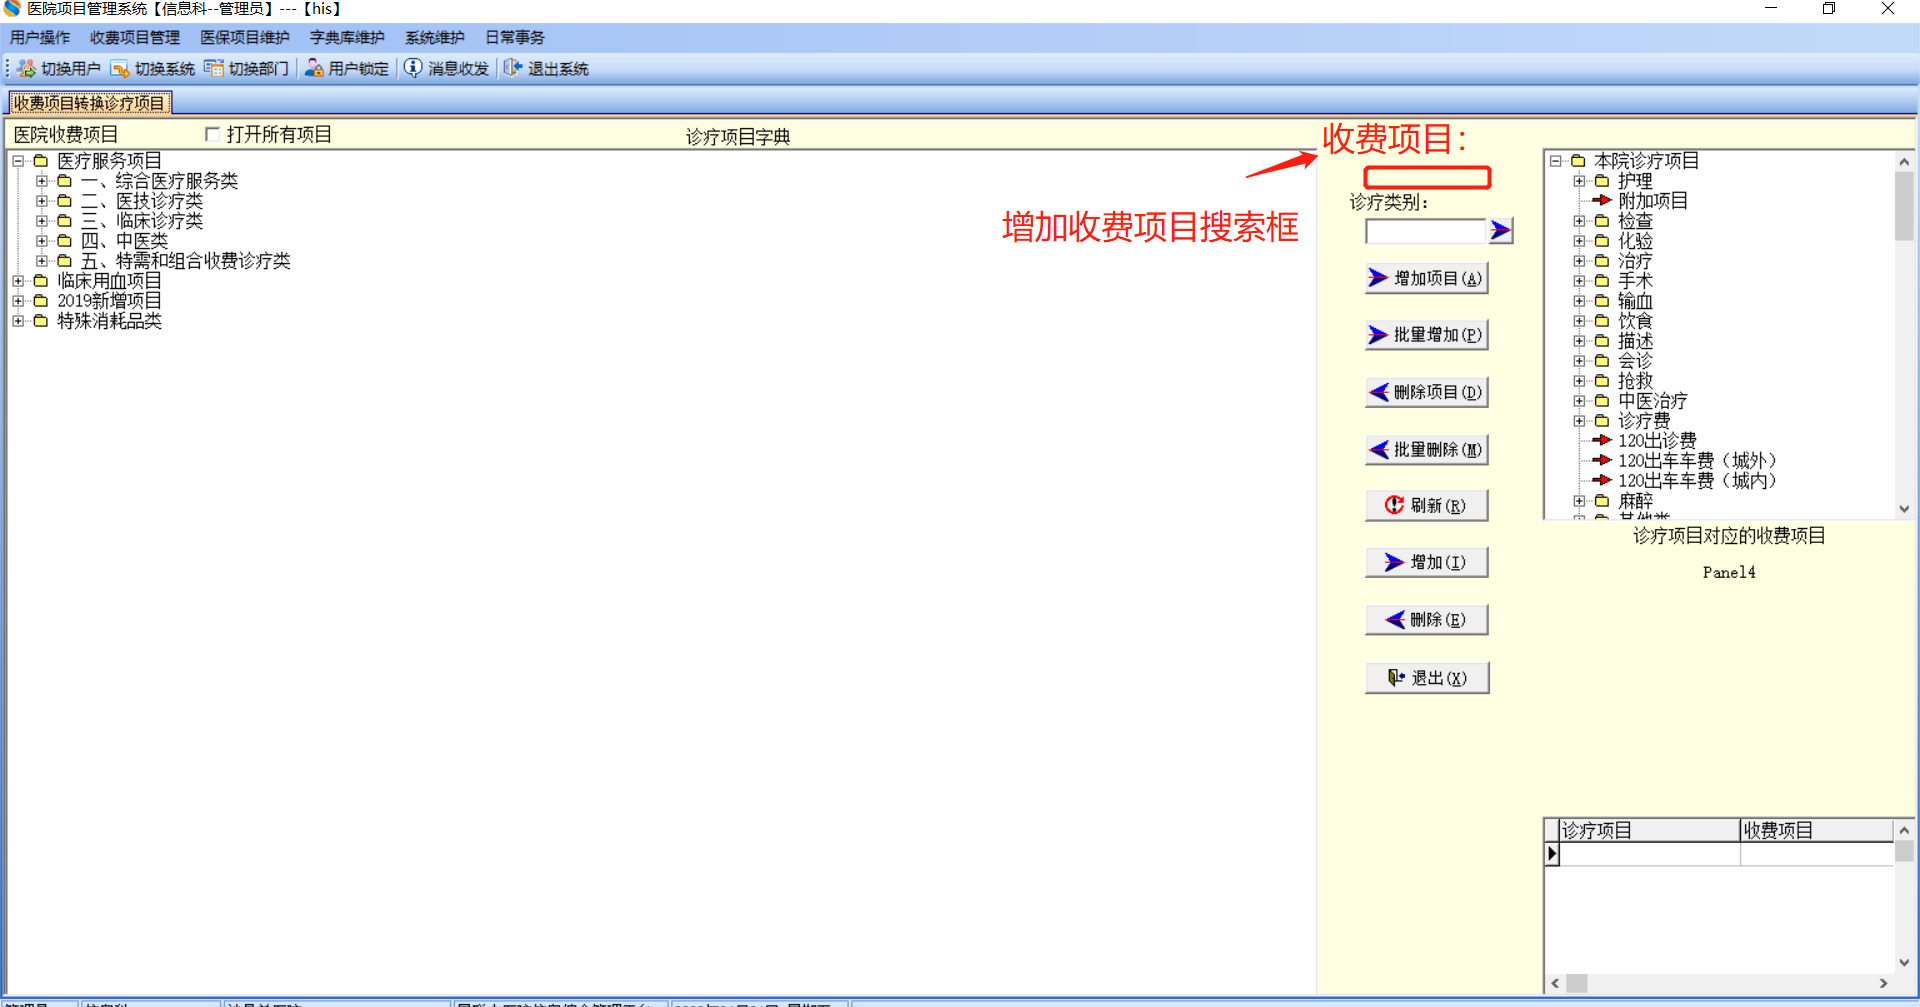Expand the 治疗 tree node

coord(1579,261)
